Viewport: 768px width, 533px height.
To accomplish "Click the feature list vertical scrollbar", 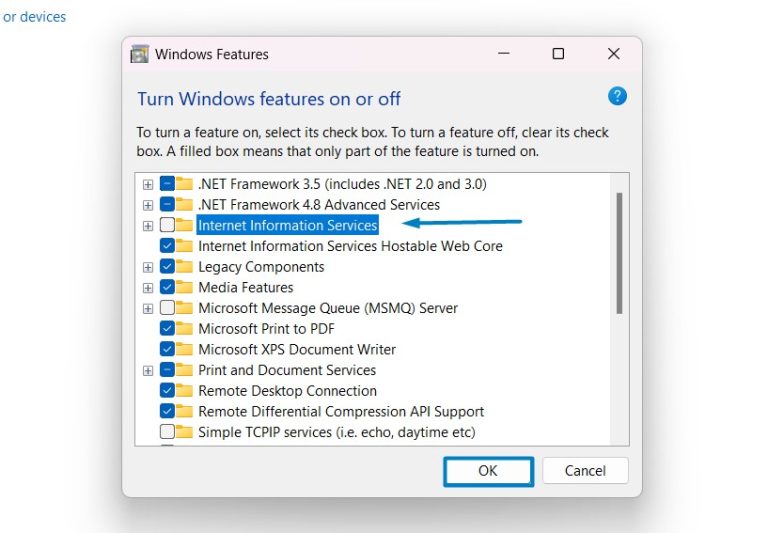I will pos(619,255).
